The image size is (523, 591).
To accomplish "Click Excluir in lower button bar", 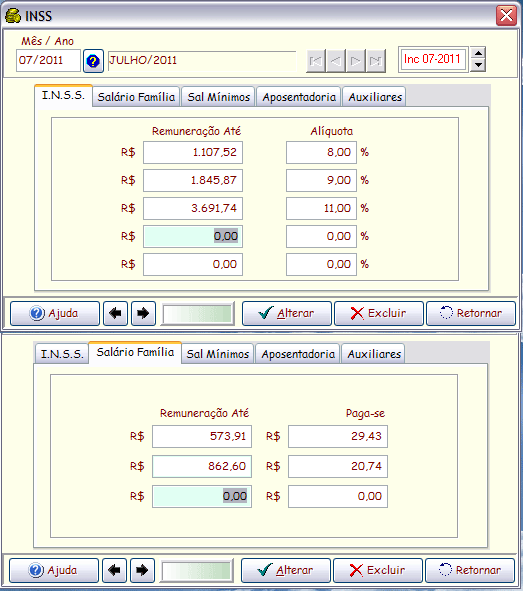I will (x=378, y=570).
